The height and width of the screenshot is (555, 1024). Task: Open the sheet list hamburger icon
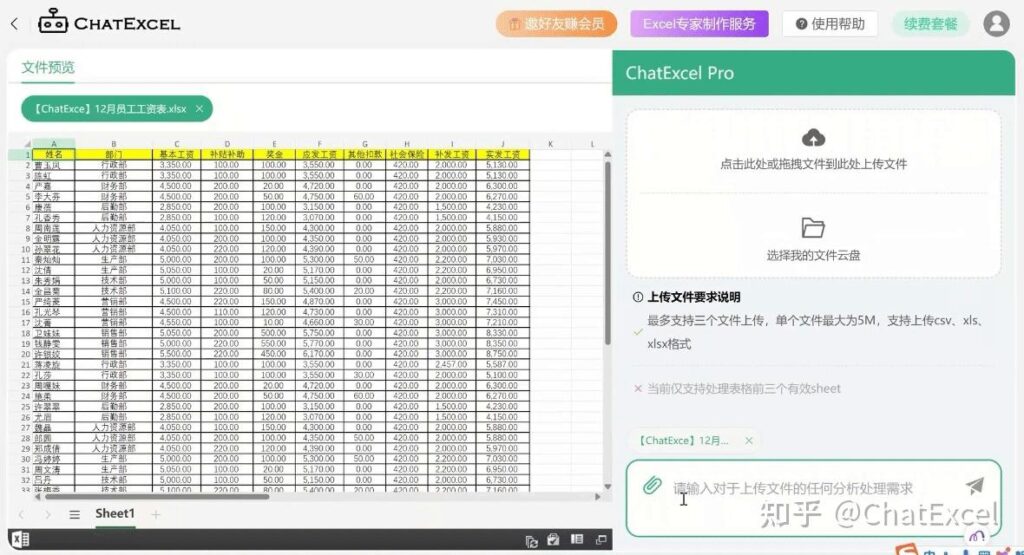click(x=74, y=515)
